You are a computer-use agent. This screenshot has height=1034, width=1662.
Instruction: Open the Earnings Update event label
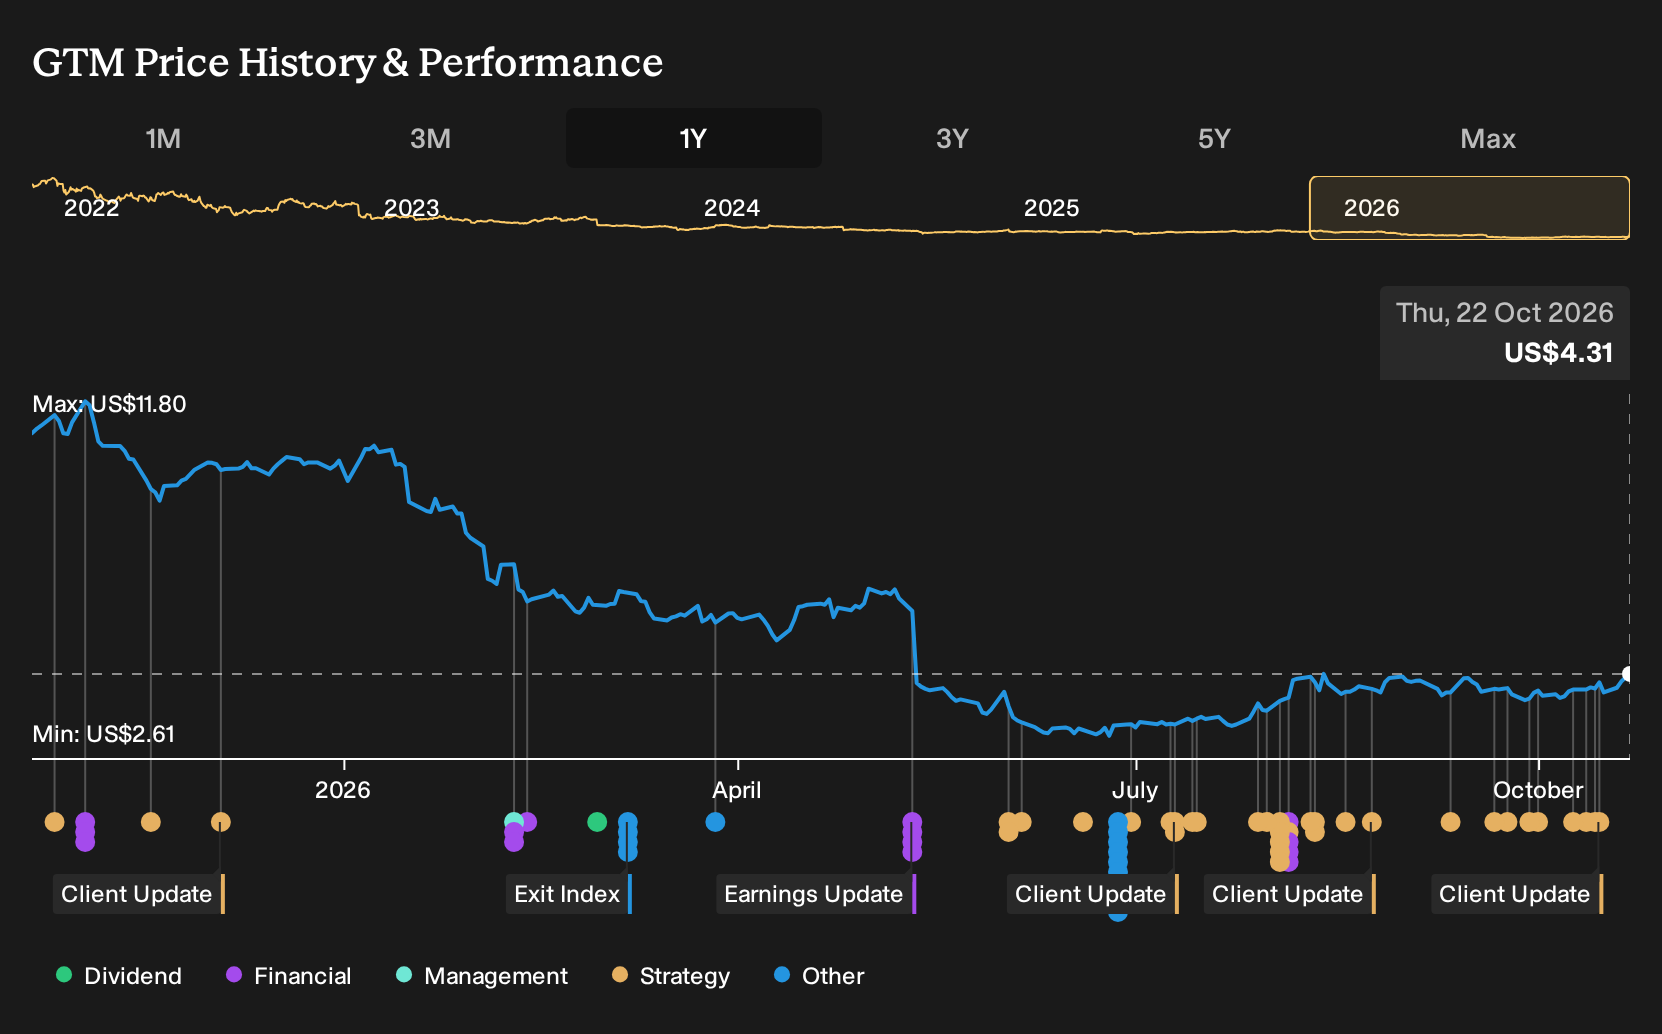click(x=816, y=894)
